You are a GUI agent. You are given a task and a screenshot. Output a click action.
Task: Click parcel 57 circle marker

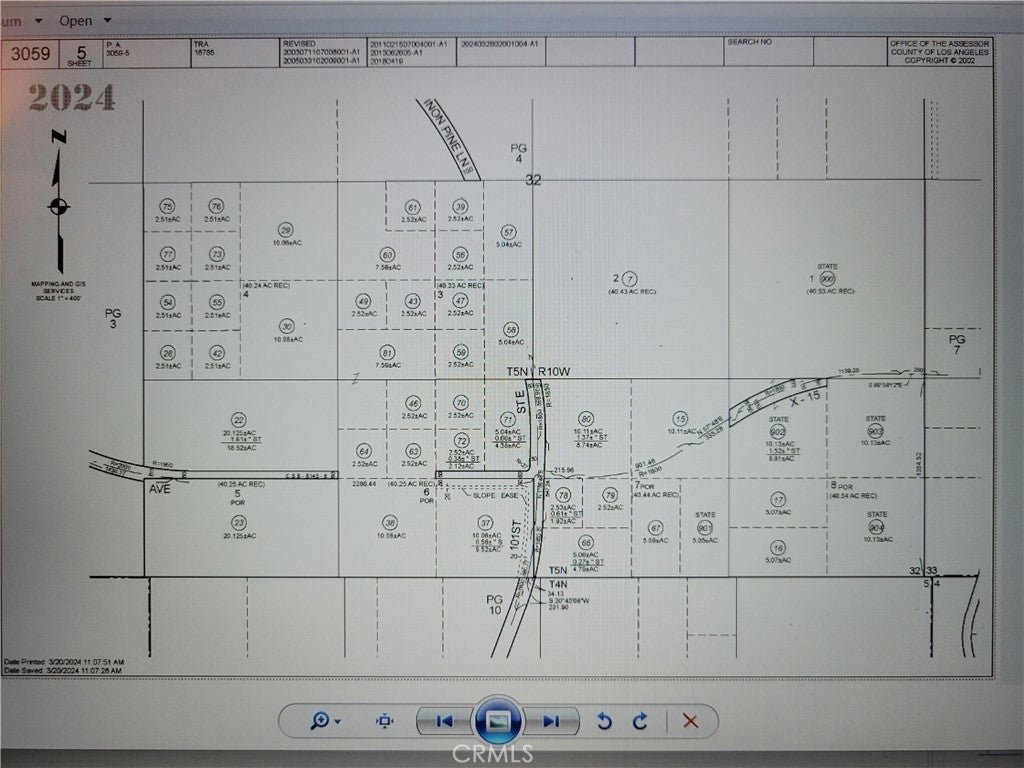[x=509, y=231]
